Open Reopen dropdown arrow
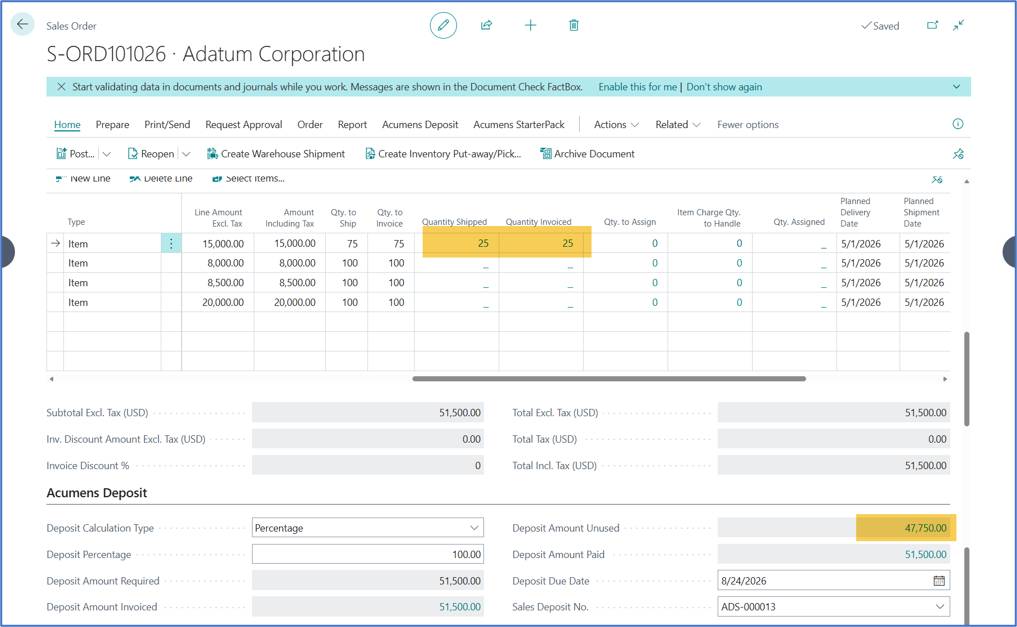The image size is (1017, 627). (186, 154)
